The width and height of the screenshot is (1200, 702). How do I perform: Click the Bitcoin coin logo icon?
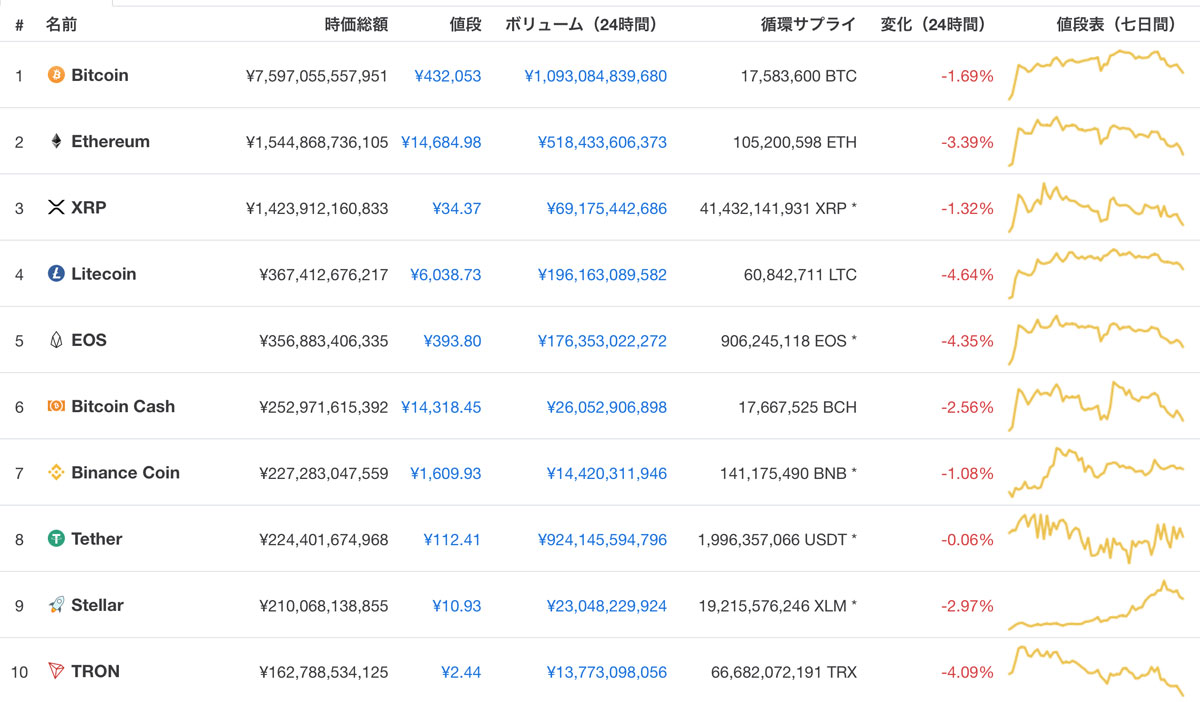(56, 75)
